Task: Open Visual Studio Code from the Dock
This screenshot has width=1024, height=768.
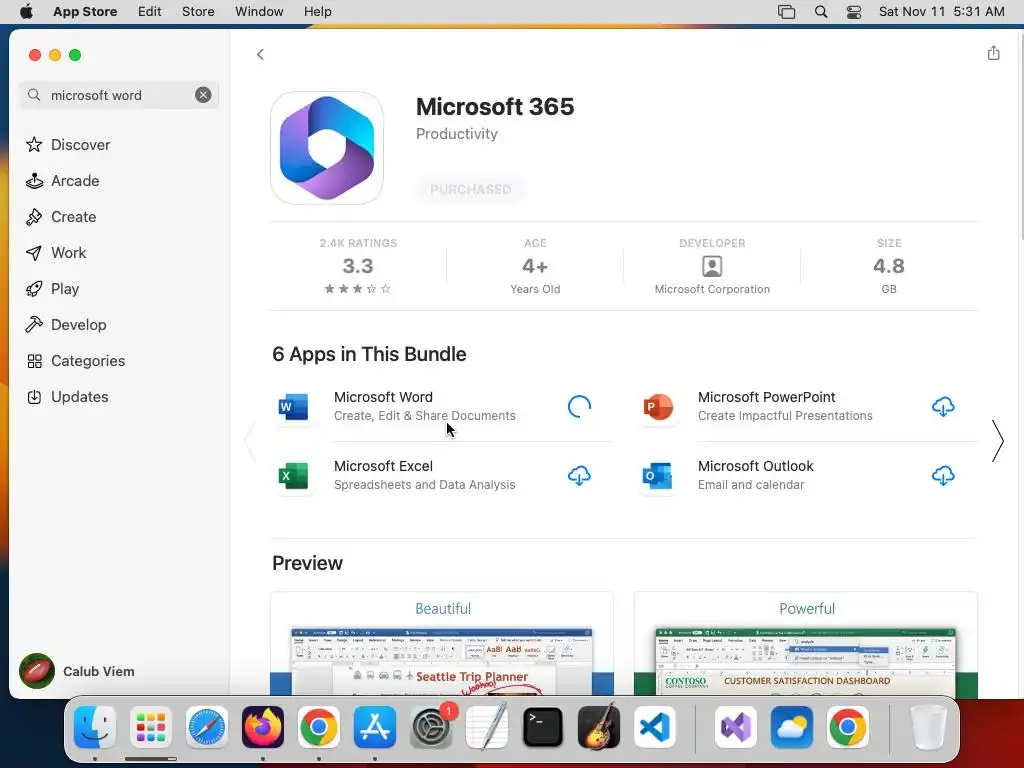Action: [x=655, y=727]
